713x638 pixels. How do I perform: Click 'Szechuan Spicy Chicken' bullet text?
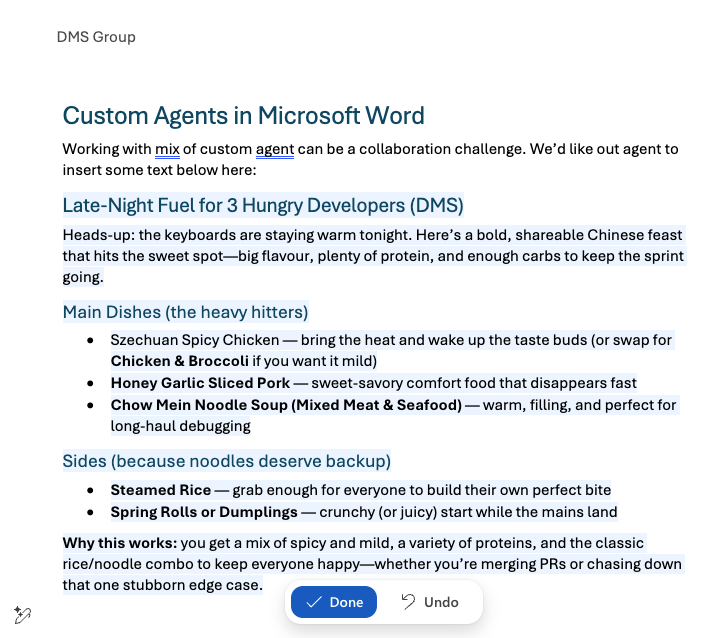195,340
